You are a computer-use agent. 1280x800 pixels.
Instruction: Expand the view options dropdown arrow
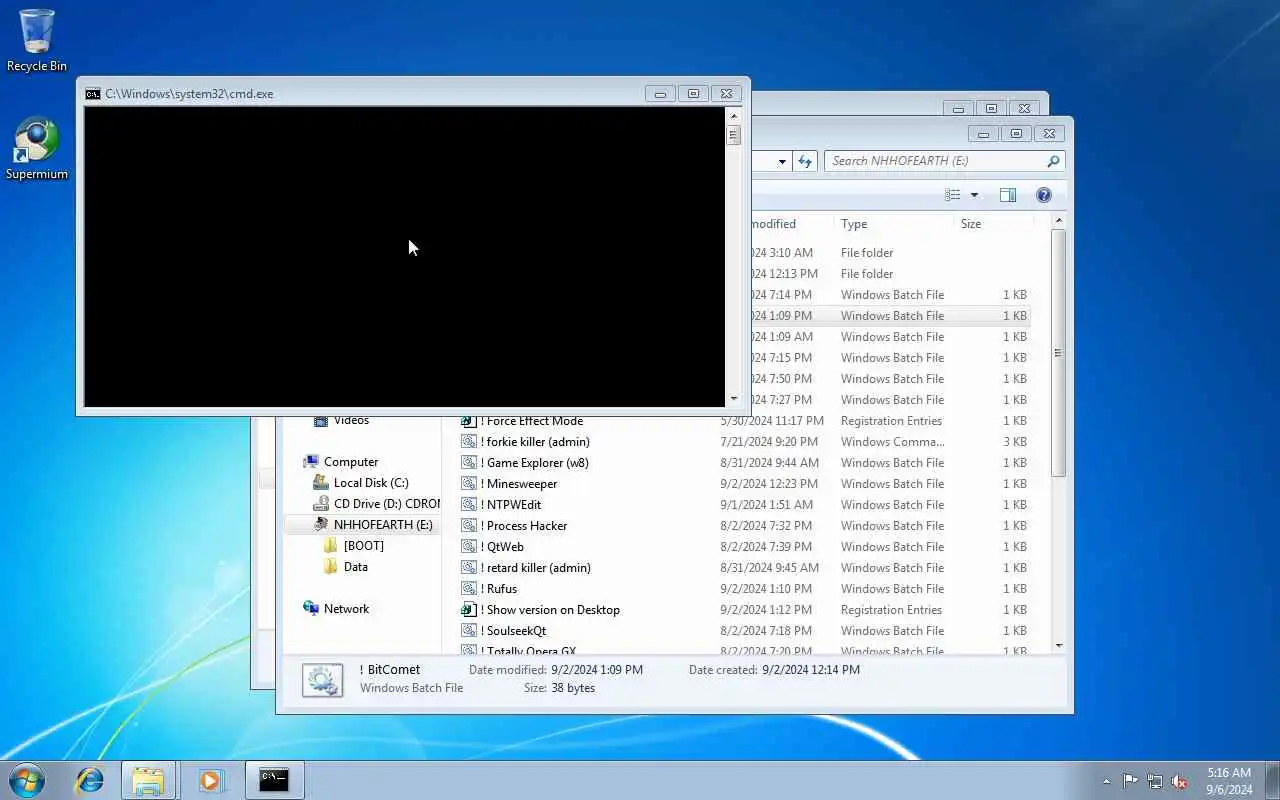[974, 195]
